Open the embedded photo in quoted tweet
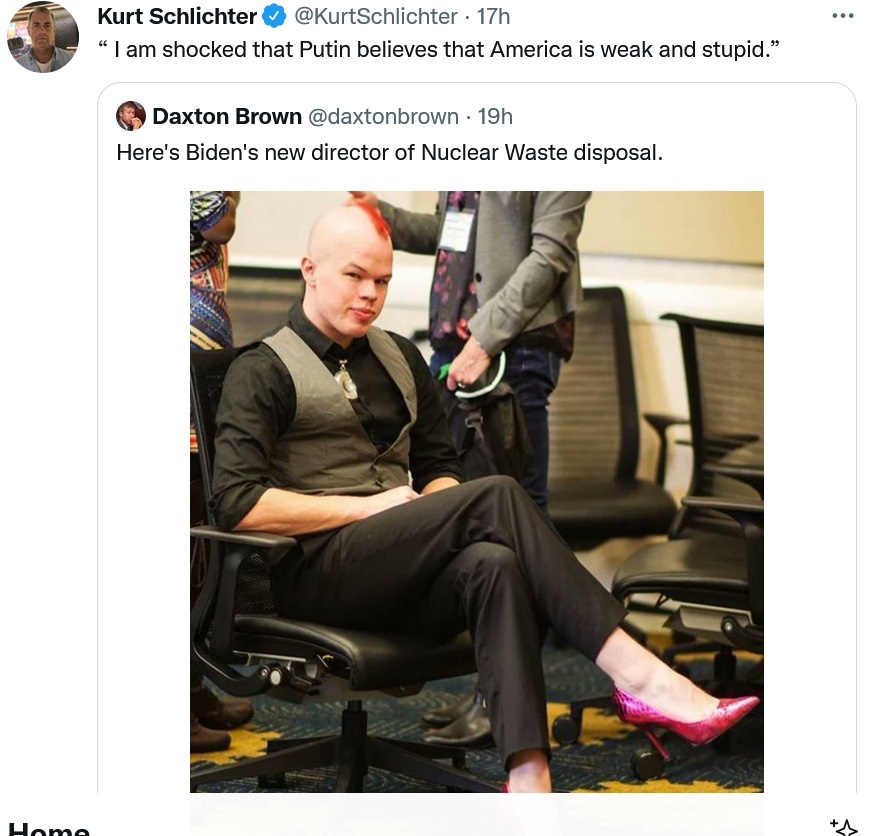Viewport: 870px width, 836px height. click(477, 492)
